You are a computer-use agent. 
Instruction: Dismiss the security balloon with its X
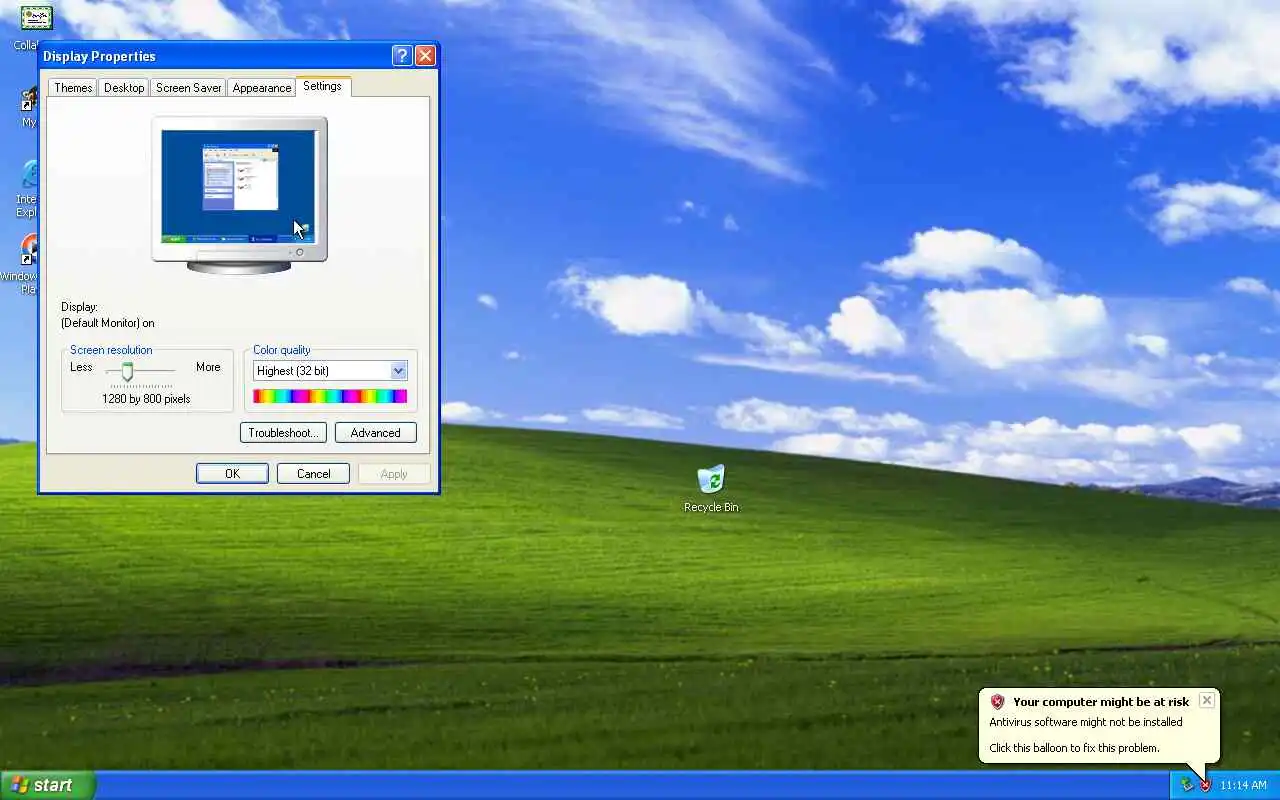tap(1207, 700)
